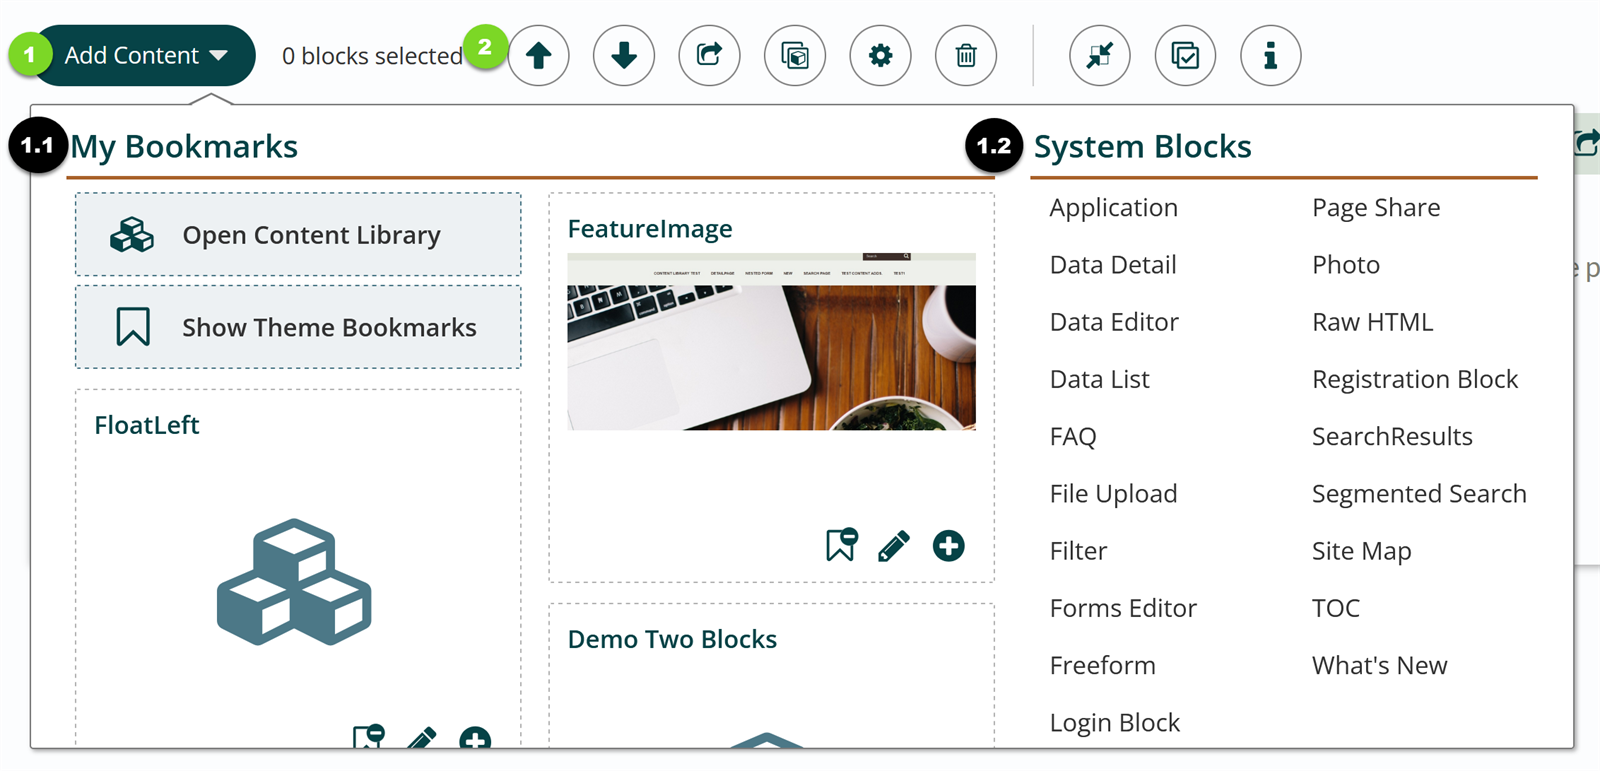Viewport: 1600px width, 771px height.
Task: Edit FeatureImage with the pencil icon
Action: pos(894,546)
